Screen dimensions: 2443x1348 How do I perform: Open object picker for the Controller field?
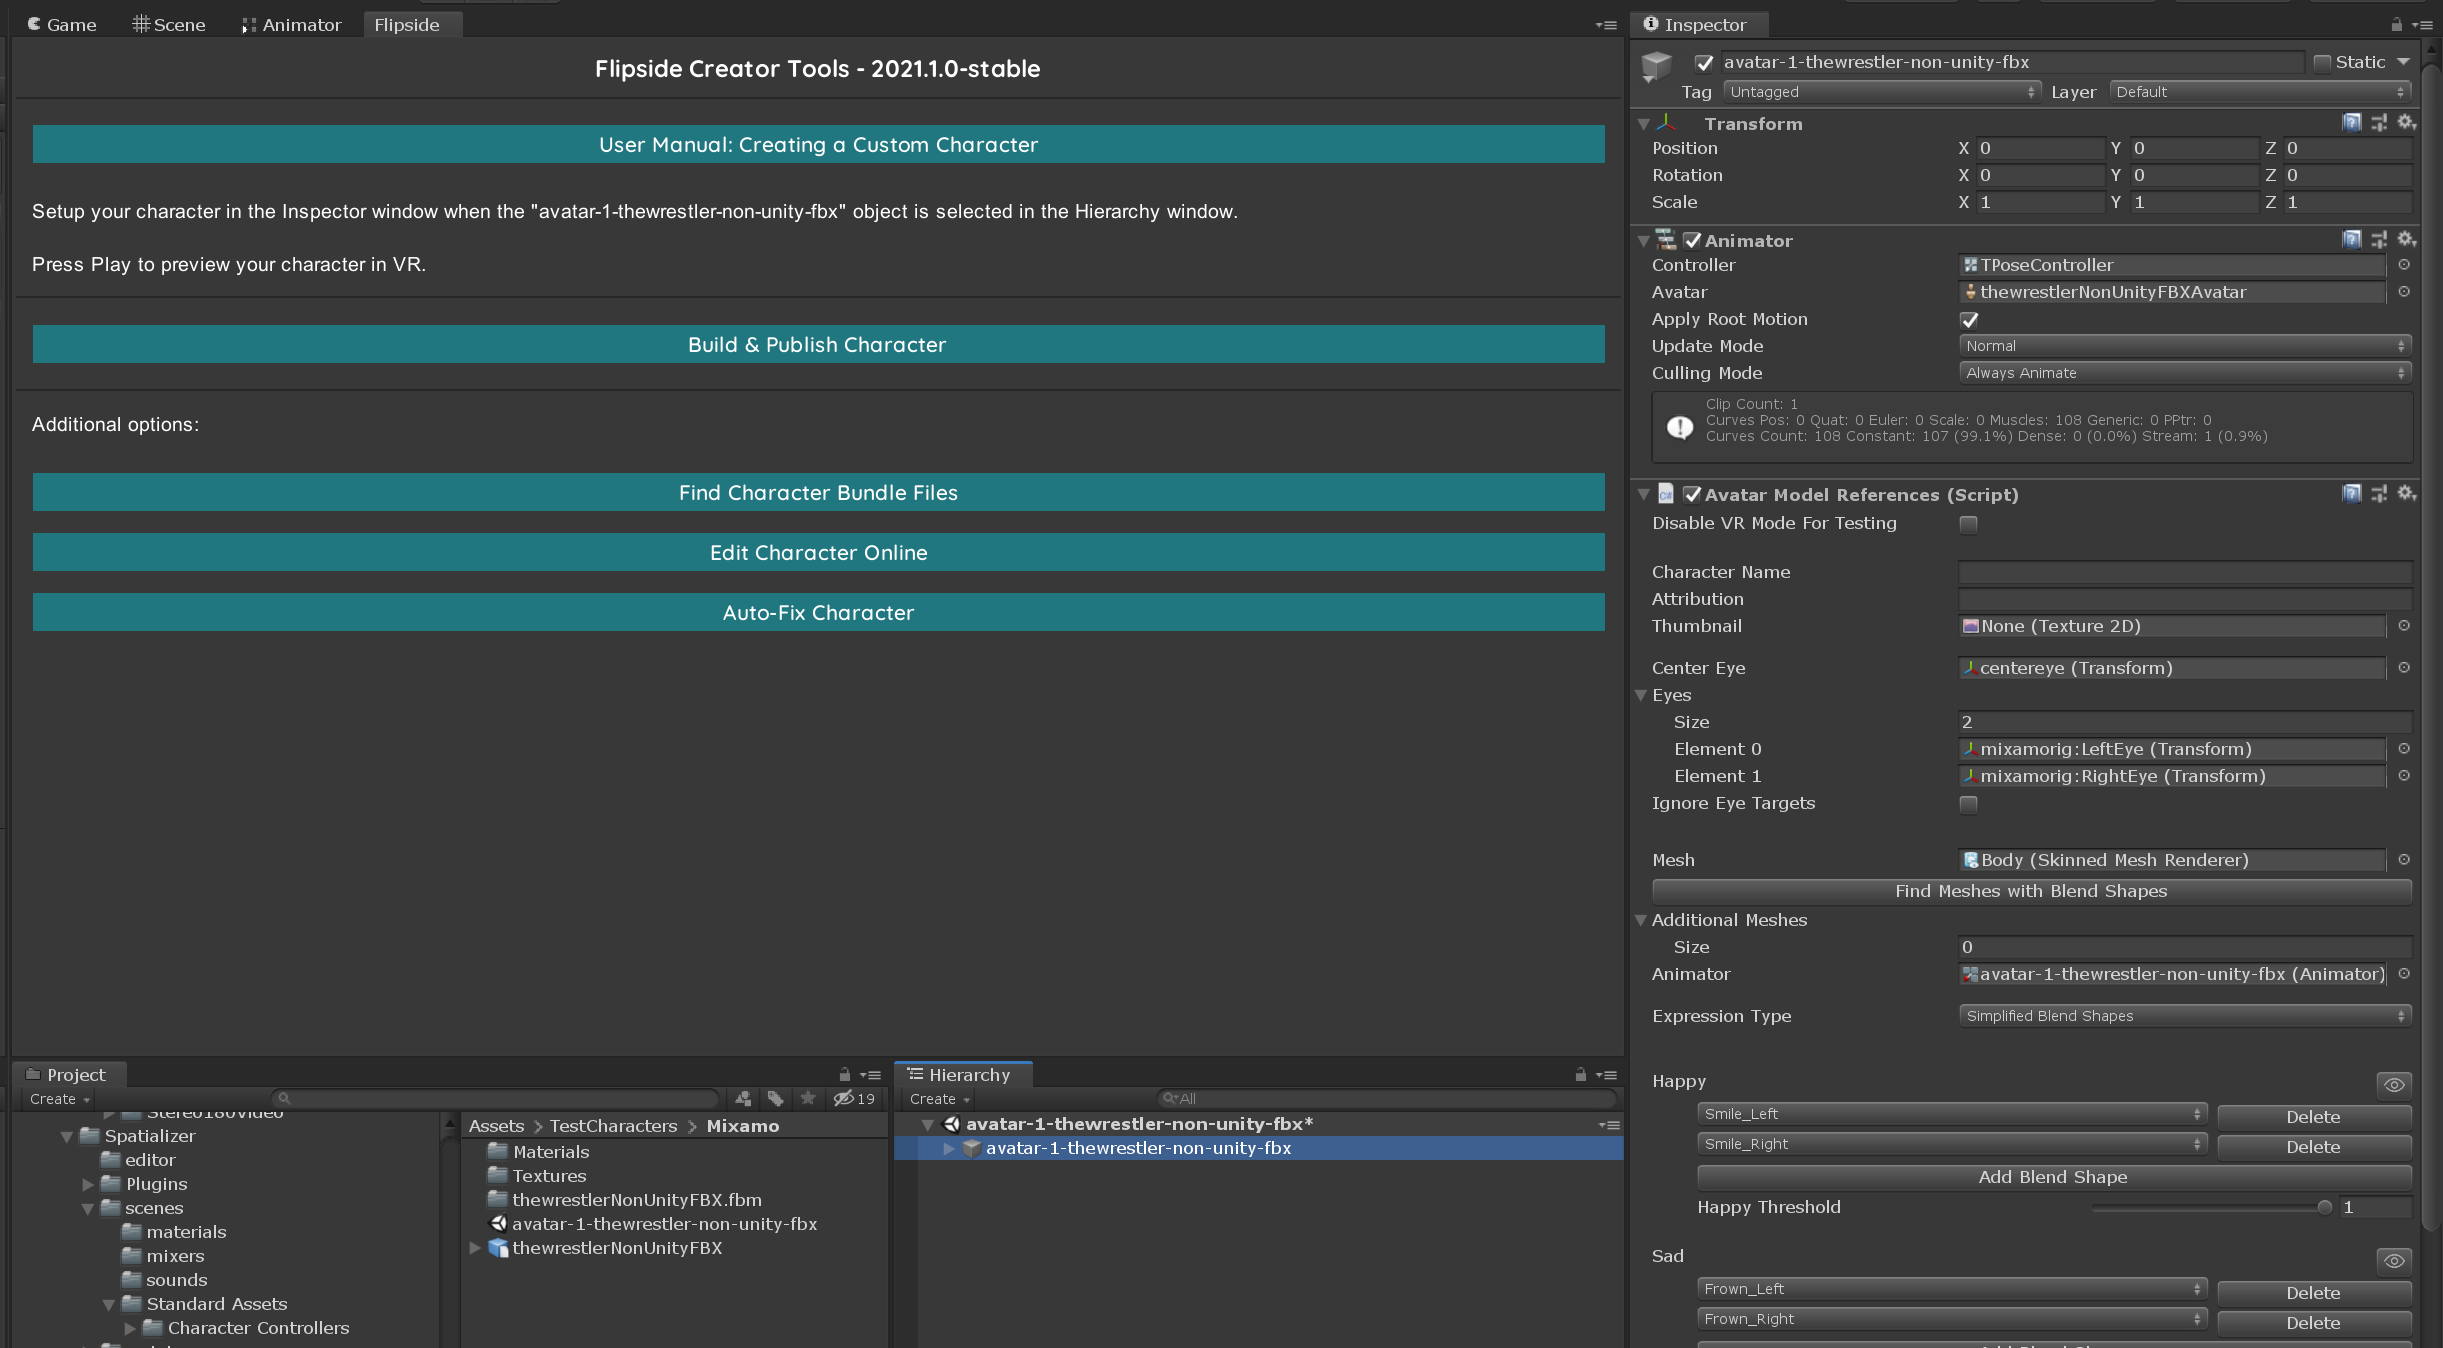pyautogui.click(x=2404, y=265)
